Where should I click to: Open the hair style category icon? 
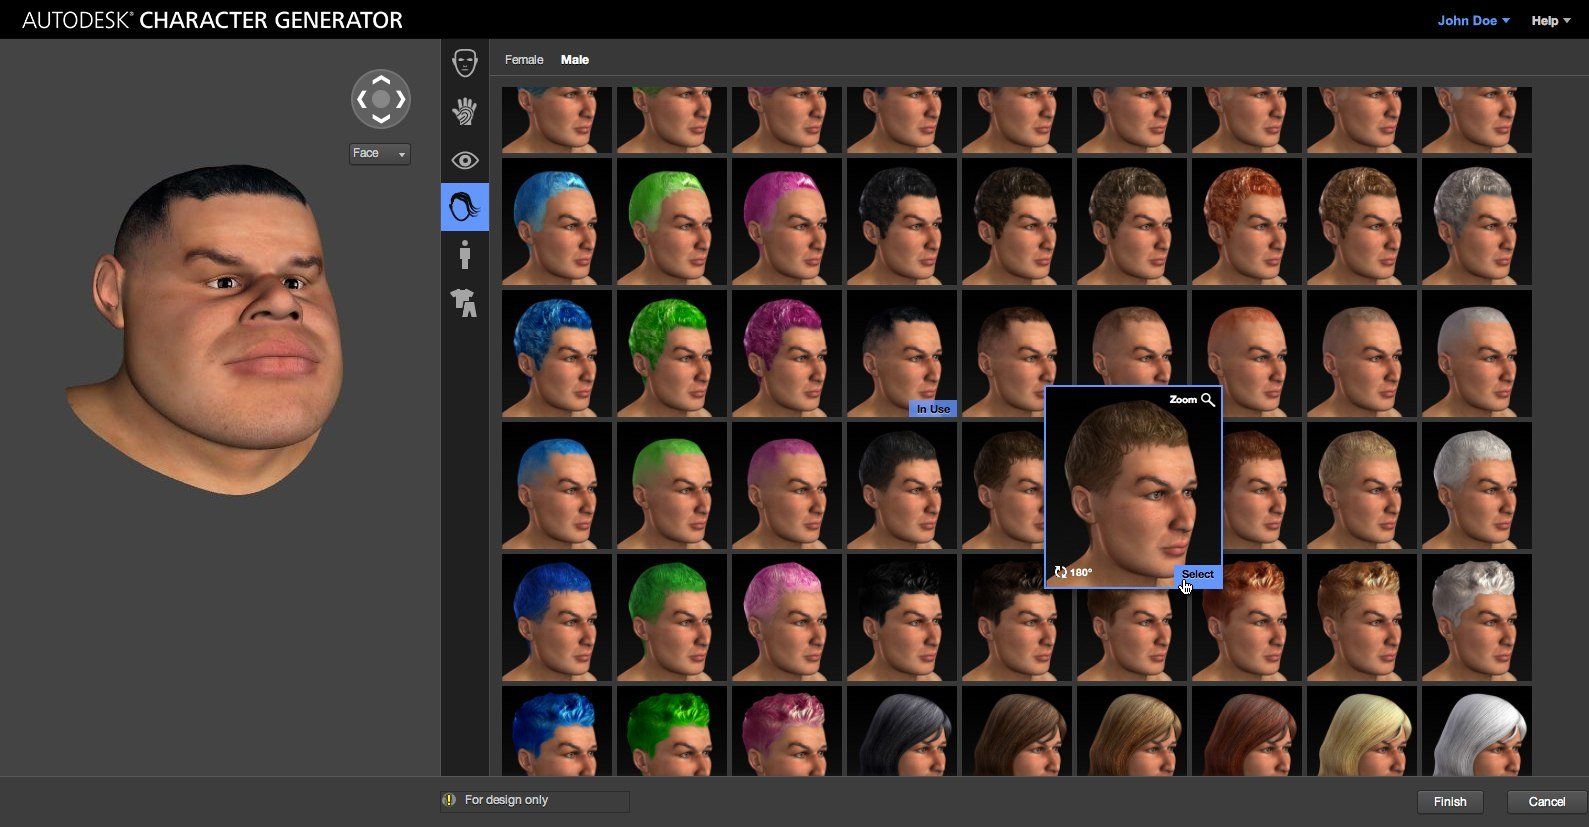[465, 207]
